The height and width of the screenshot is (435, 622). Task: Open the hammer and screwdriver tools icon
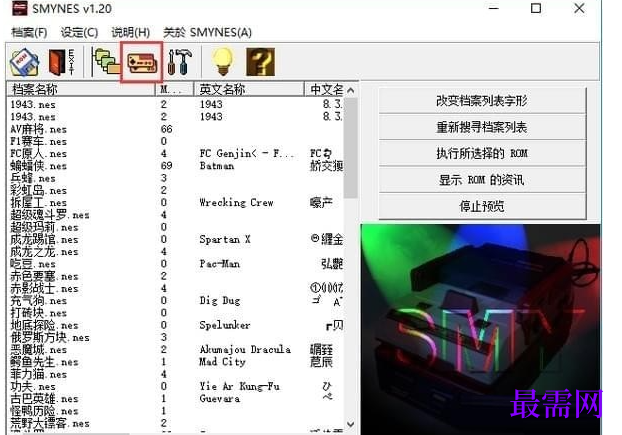(179, 62)
